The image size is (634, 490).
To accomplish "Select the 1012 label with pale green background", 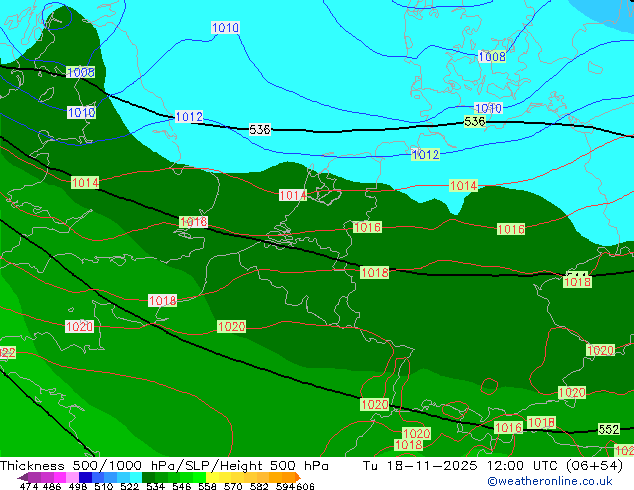I will click(x=425, y=154).
